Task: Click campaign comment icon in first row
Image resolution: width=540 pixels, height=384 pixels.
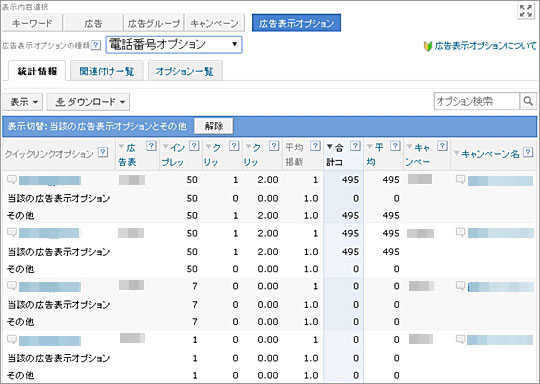Action: tap(460, 179)
